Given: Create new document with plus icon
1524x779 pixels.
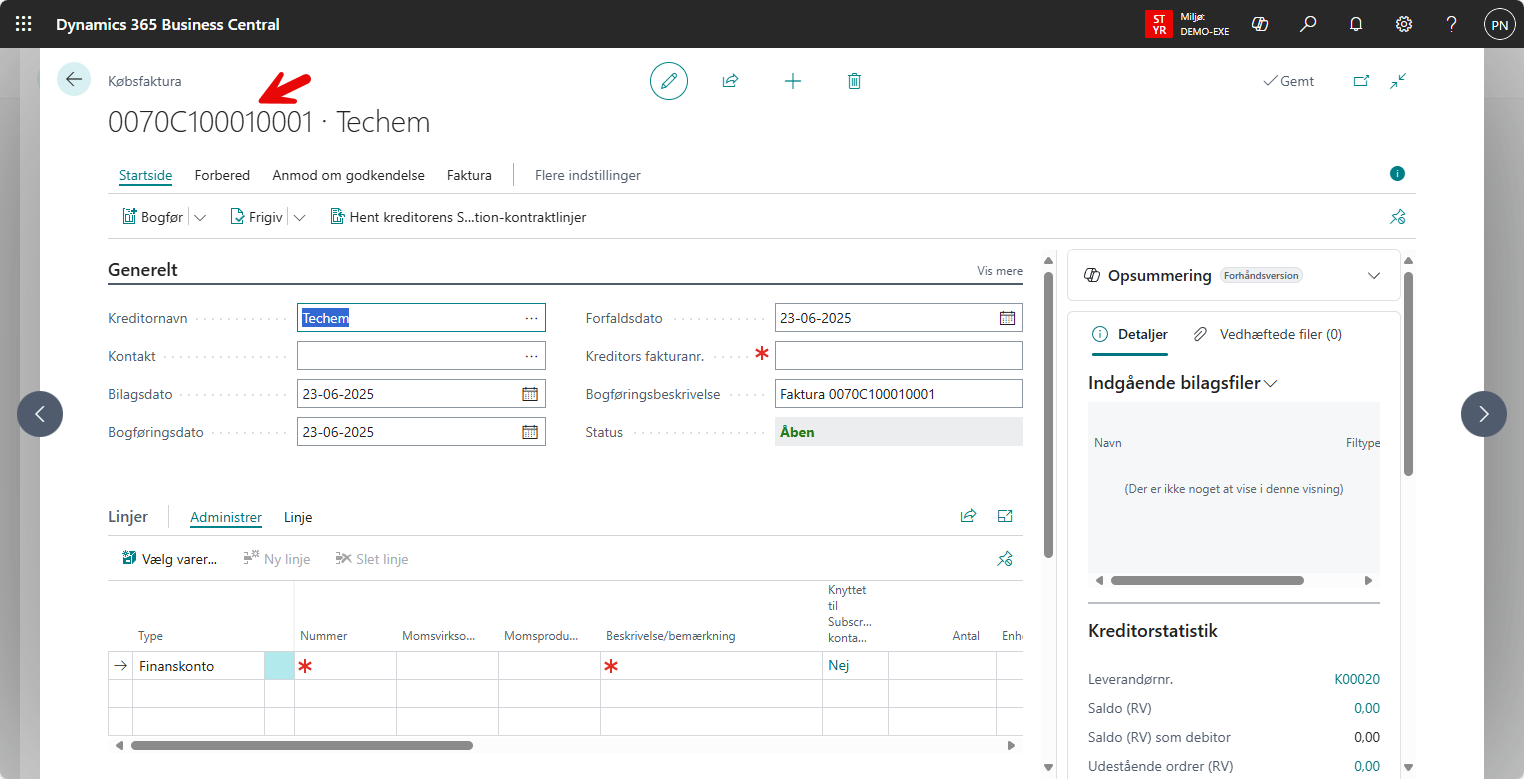Looking at the screenshot, I should [793, 81].
